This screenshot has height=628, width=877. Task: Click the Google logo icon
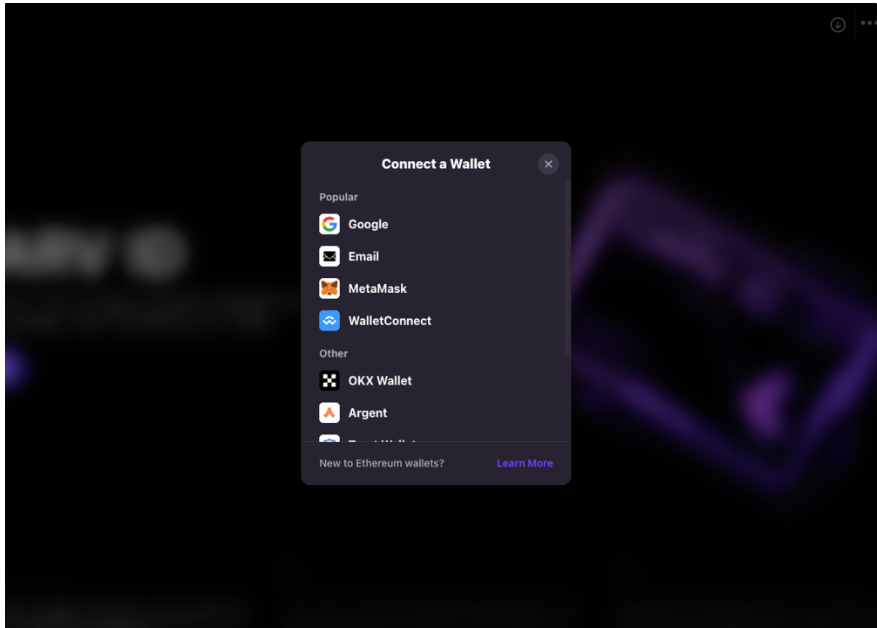coord(329,224)
